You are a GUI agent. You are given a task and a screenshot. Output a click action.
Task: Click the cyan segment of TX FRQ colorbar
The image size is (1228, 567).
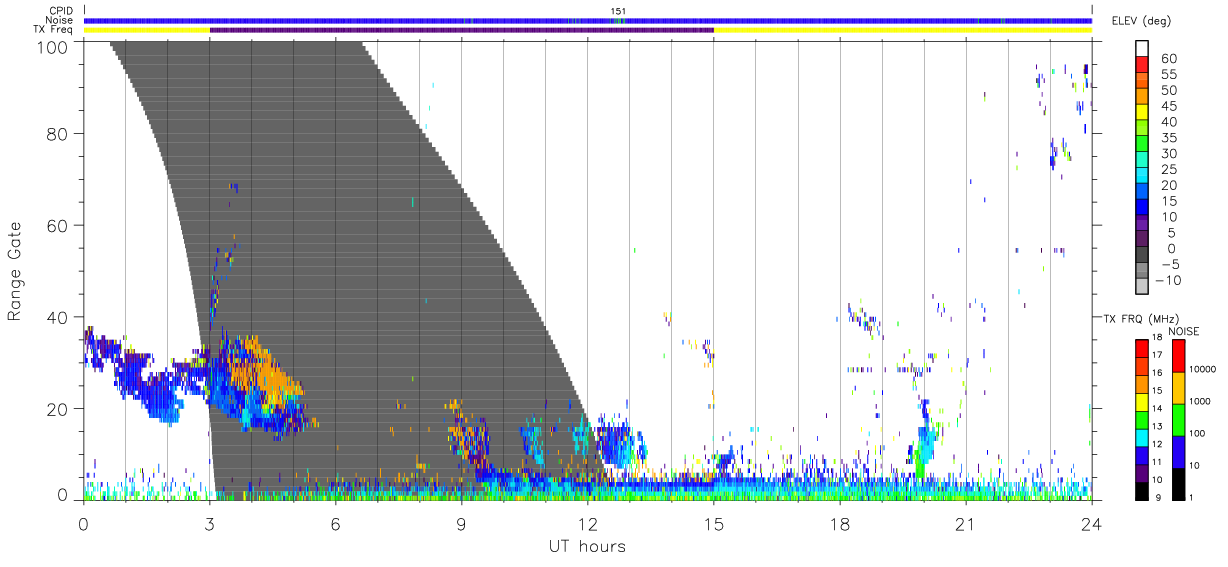pyautogui.click(x=1140, y=436)
